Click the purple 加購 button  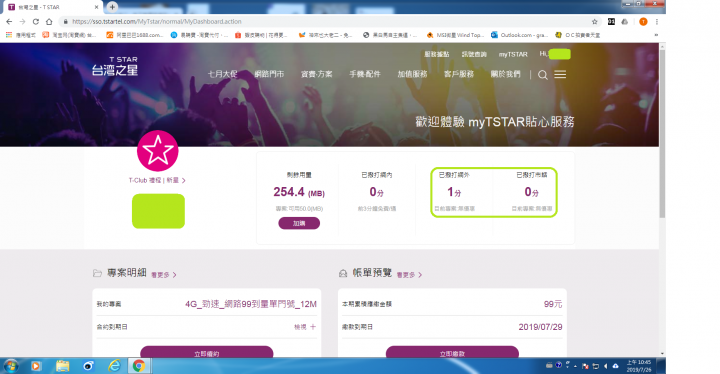[x=299, y=223]
